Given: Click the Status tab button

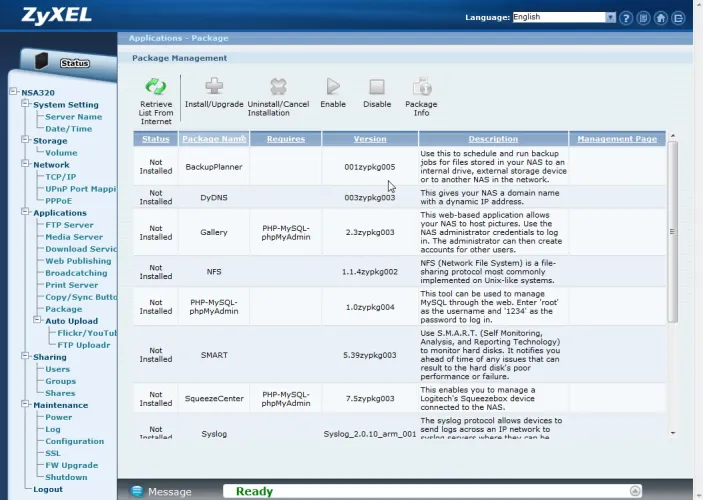Looking at the screenshot, I should click(x=75, y=63).
